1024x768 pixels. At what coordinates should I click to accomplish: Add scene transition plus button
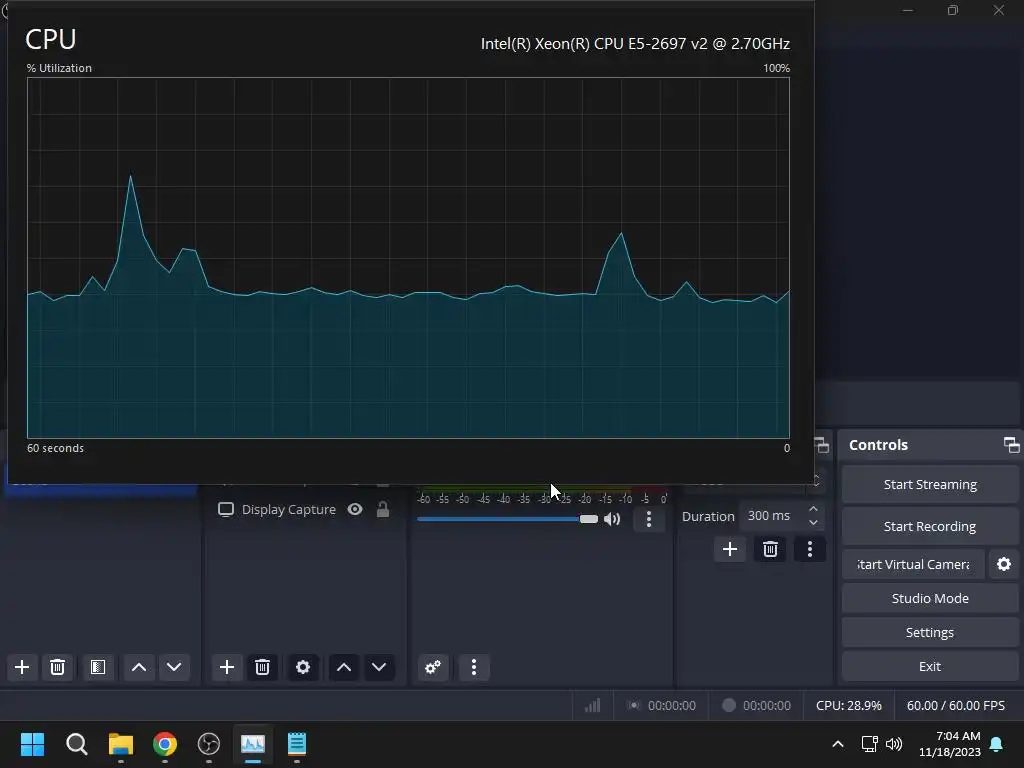point(730,549)
